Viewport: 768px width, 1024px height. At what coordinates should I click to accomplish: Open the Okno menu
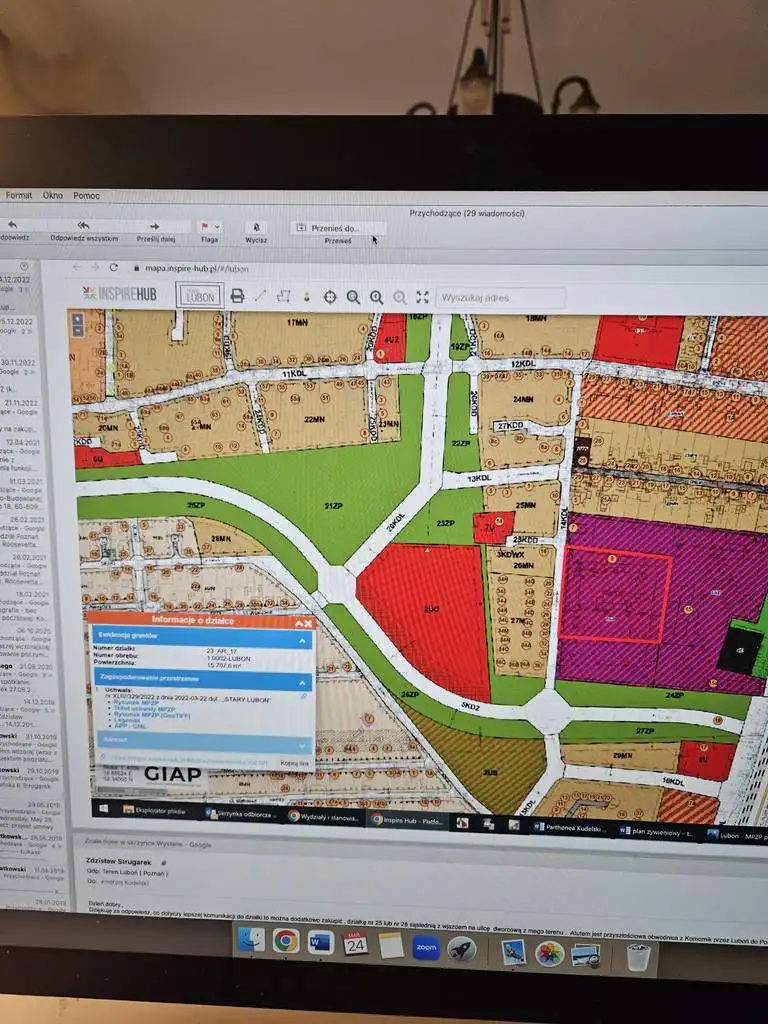click(x=53, y=196)
